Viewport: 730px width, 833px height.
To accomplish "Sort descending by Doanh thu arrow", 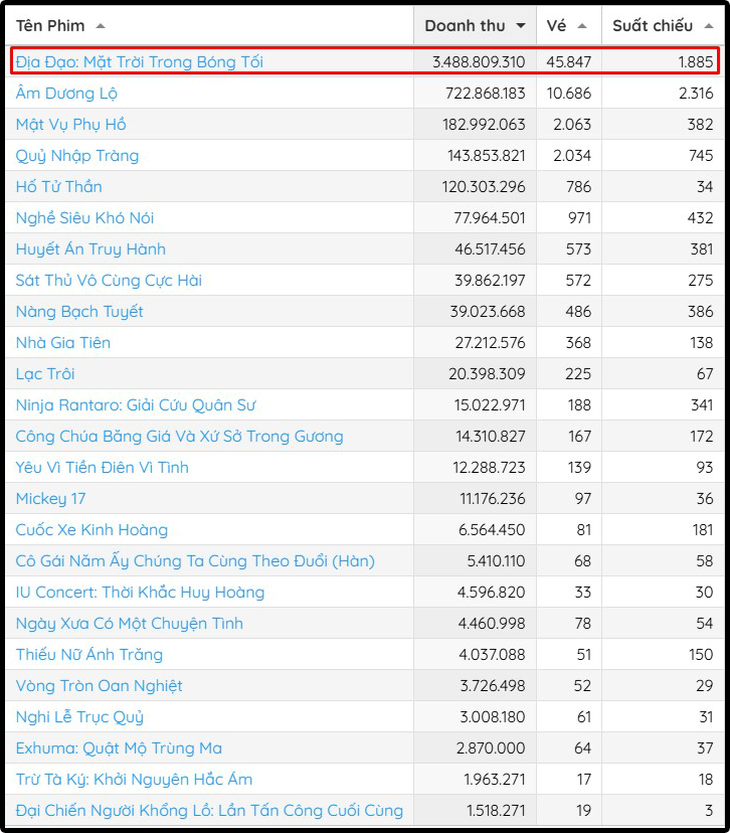I will [x=520, y=26].
